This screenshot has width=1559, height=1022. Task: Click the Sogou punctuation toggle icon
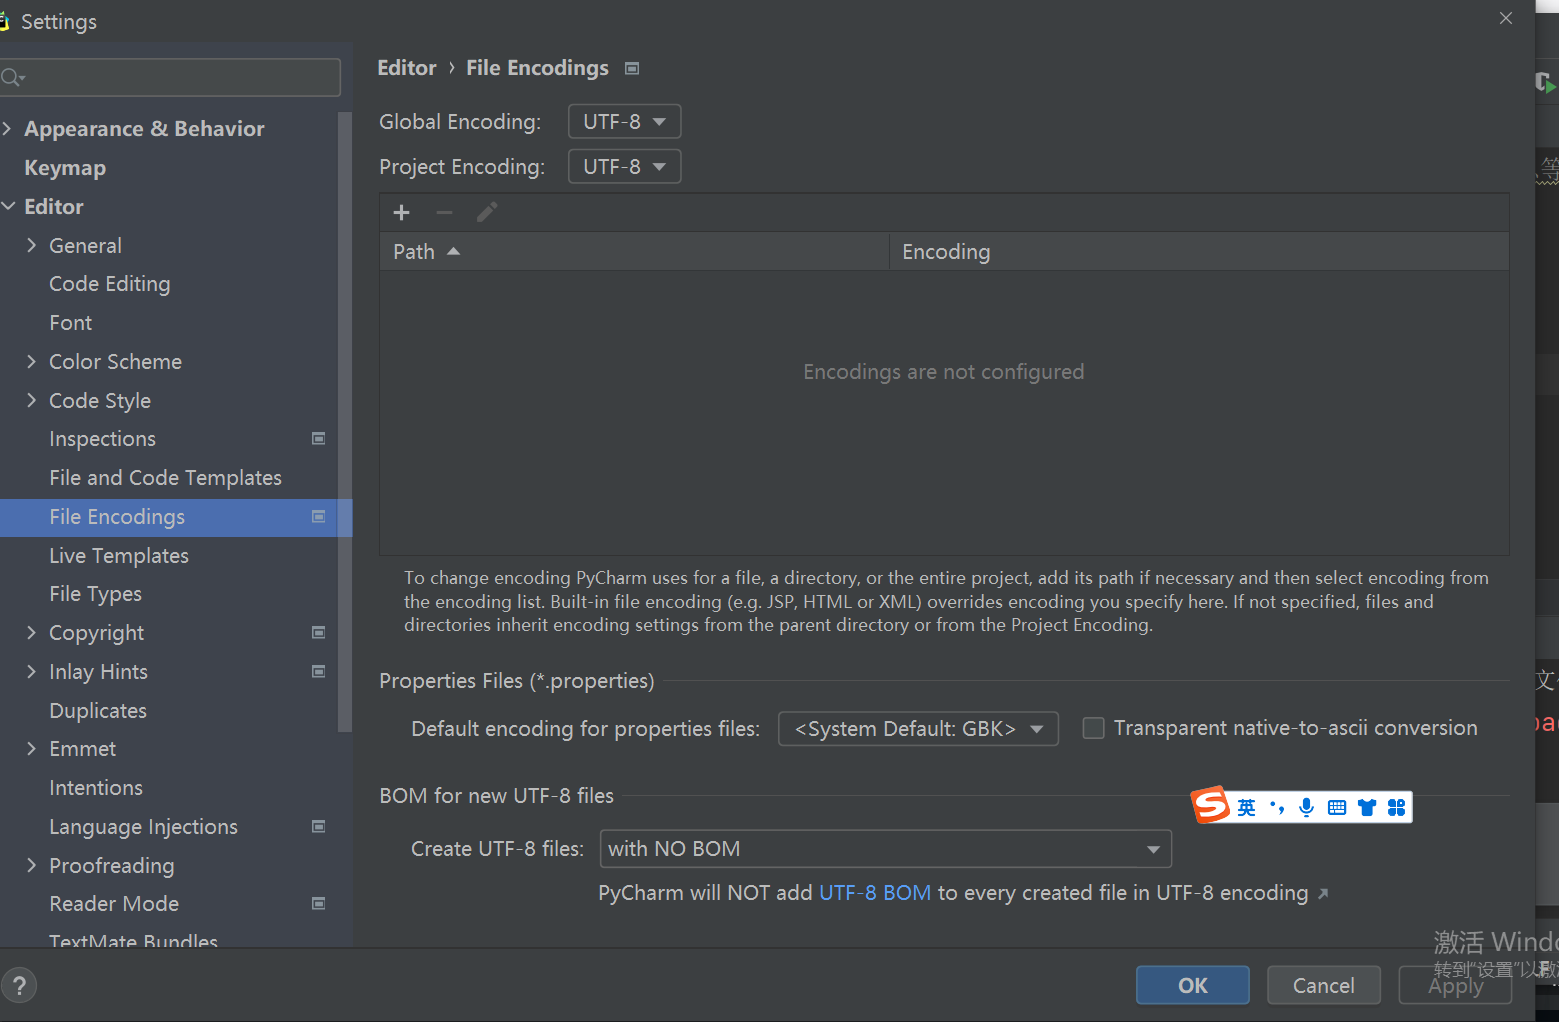pyautogui.click(x=1277, y=807)
